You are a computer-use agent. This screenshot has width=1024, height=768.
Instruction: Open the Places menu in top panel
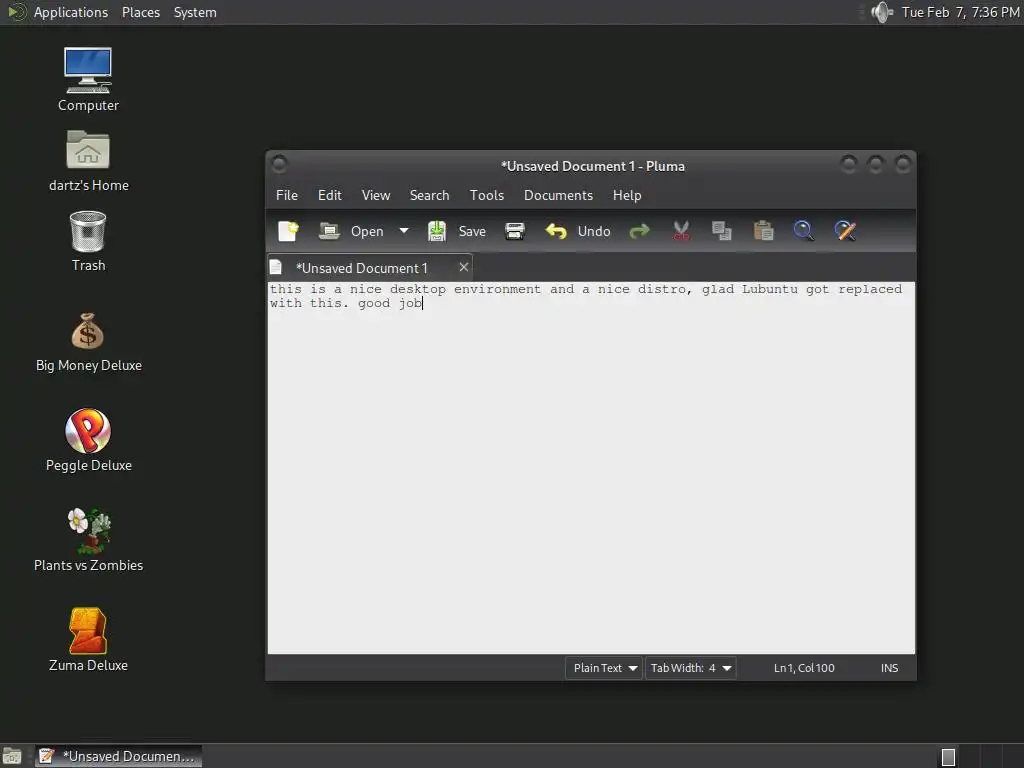tap(140, 12)
